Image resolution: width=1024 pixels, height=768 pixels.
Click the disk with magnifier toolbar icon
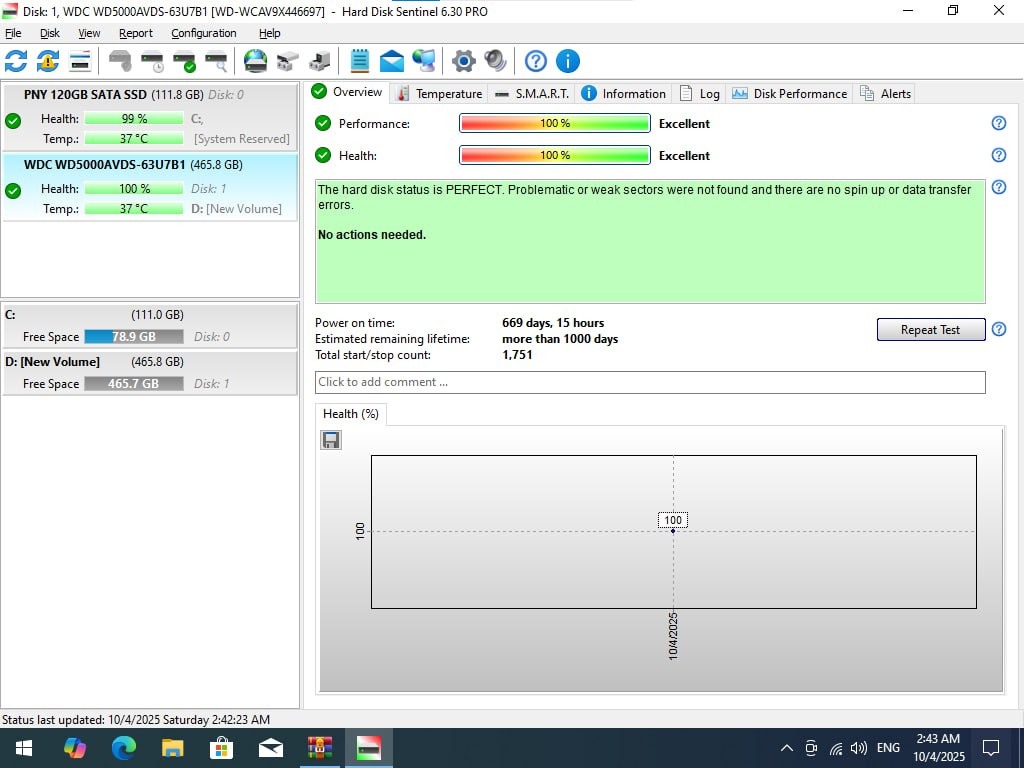coord(216,61)
